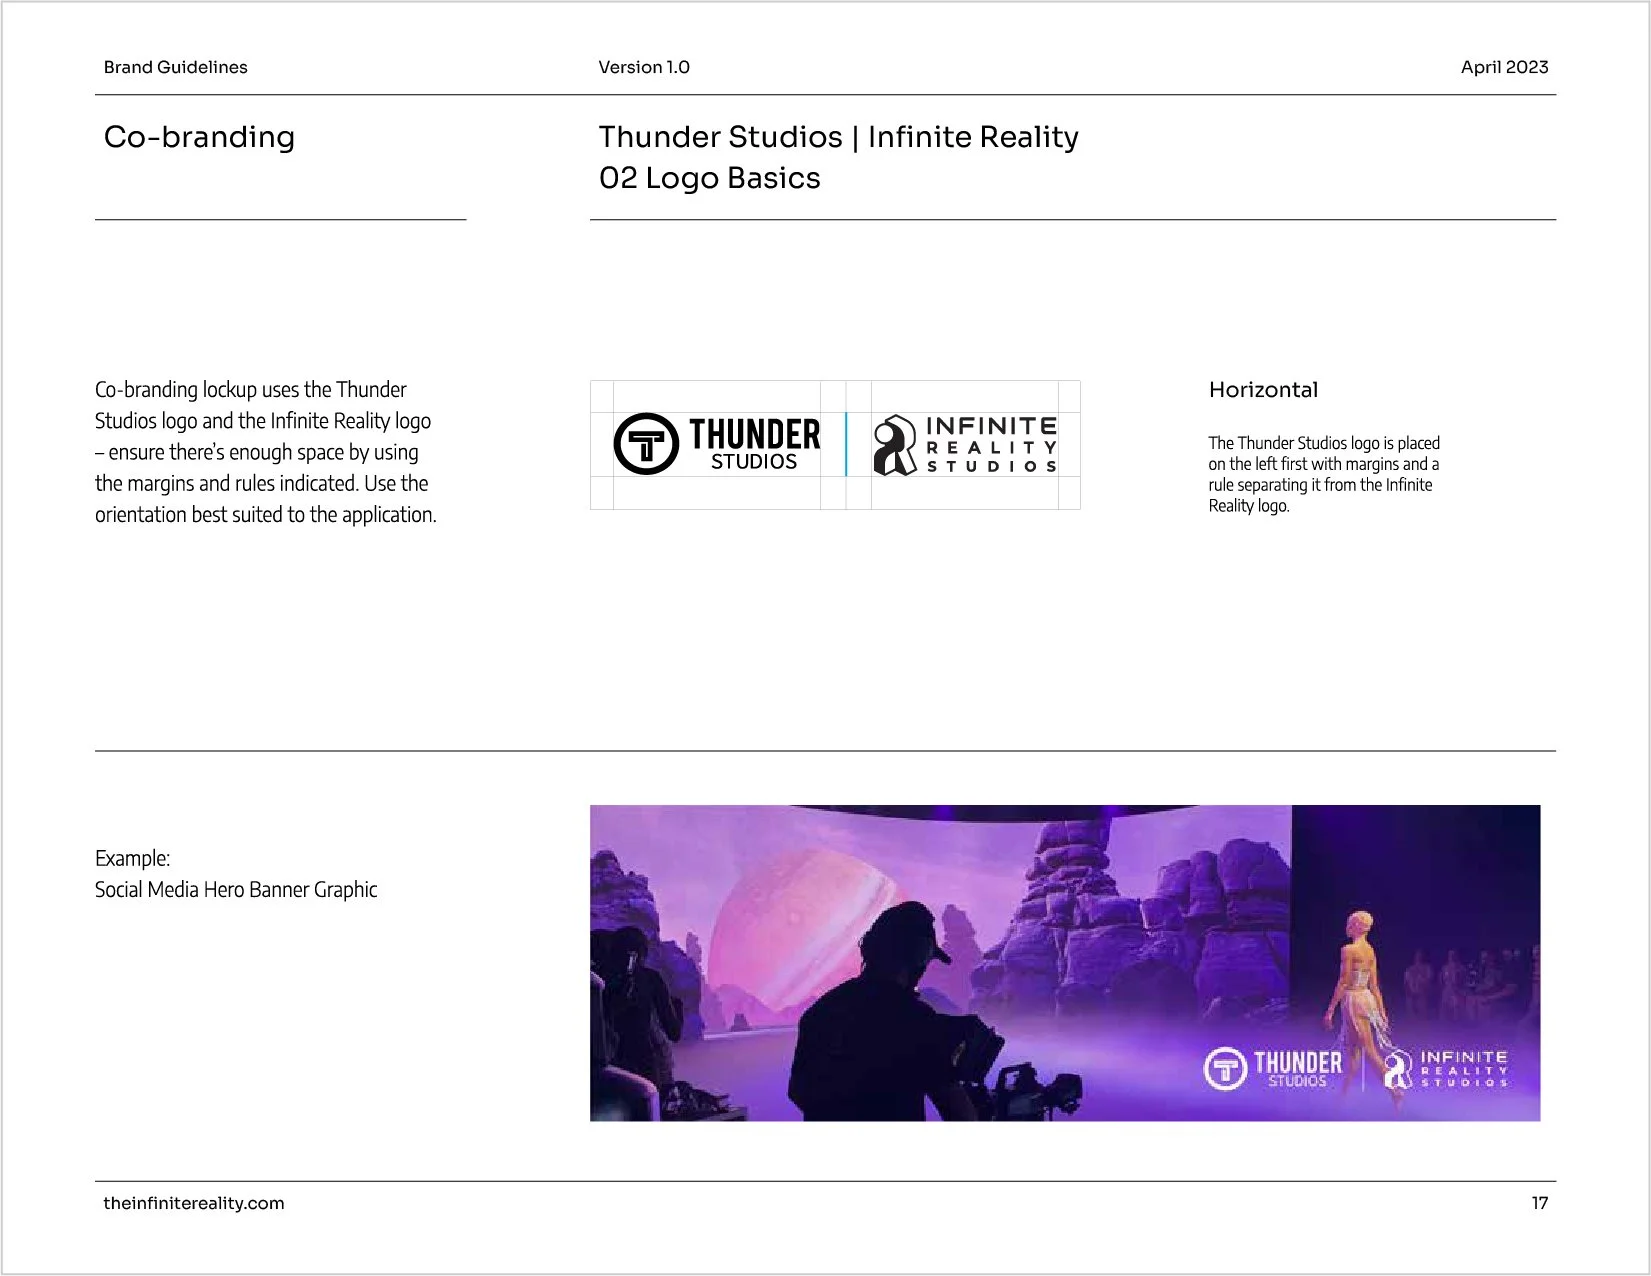The height and width of the screenshot is (1276, 1651).
Task: Click the Co-branding section heading
Action: tap(199, 137)
